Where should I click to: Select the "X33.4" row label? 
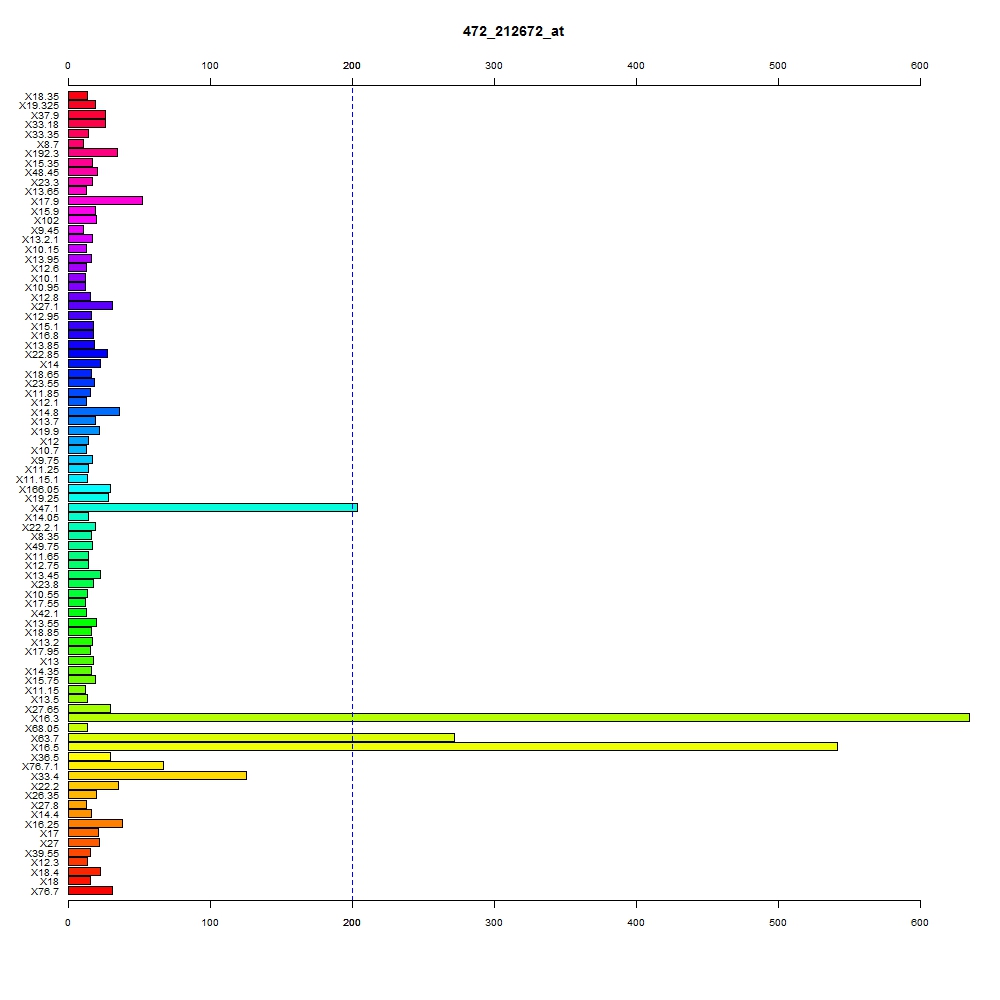click(45, 776)
